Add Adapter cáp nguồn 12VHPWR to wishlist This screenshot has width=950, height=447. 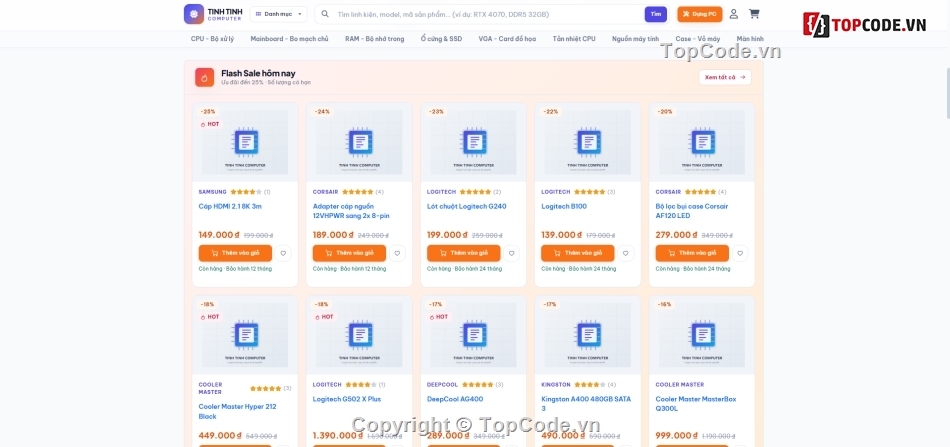(x=397, y=253)
